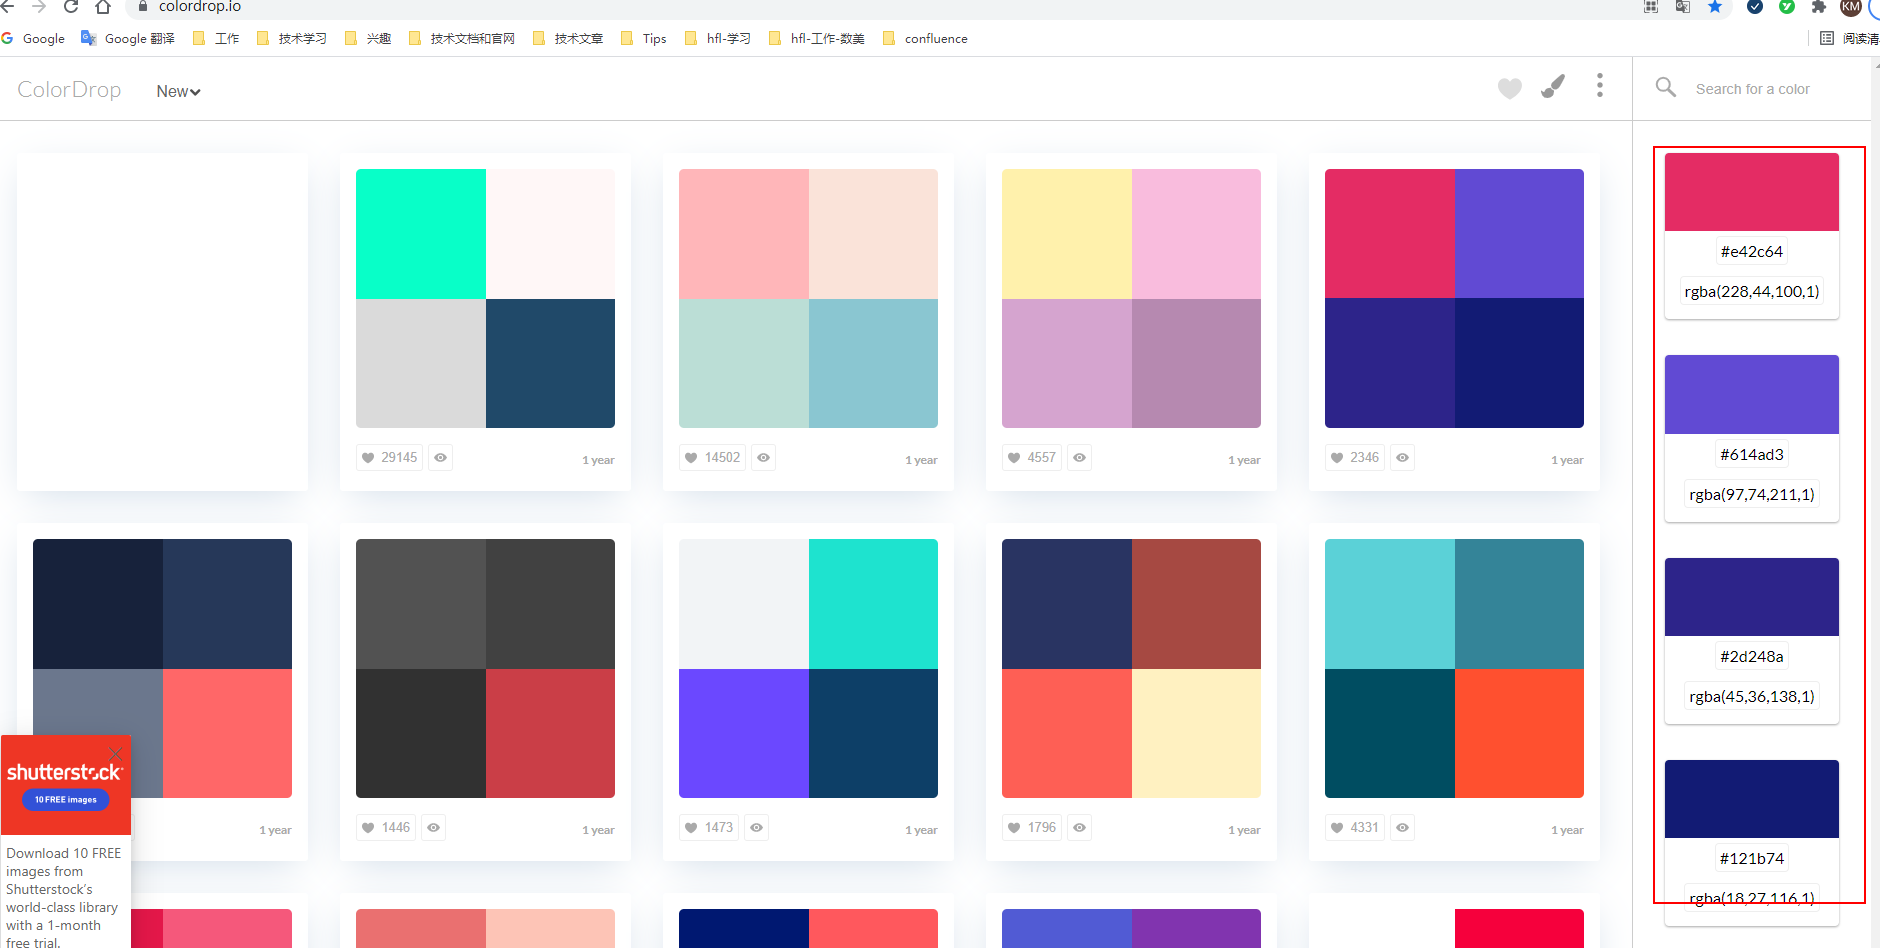
Task: Click the search magnifier icon
Action: [1666, 88]
